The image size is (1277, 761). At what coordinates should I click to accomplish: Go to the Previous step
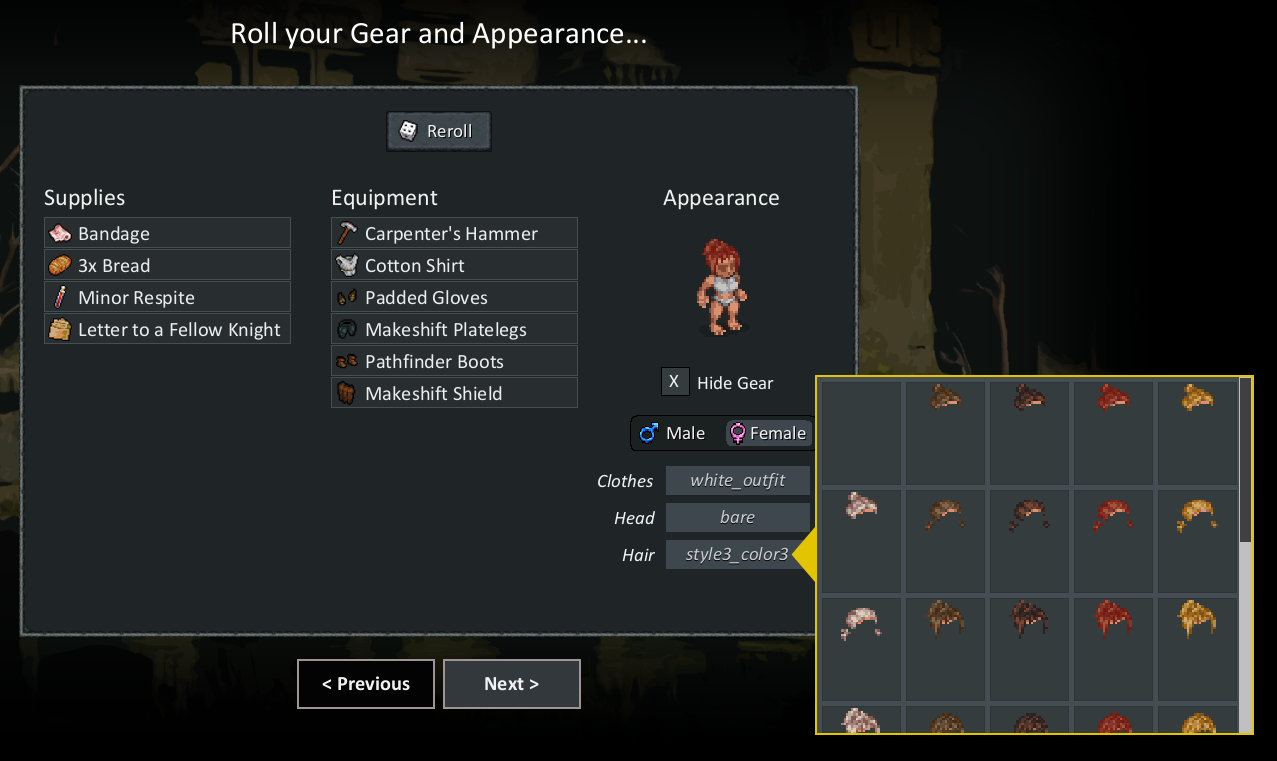point(366,684)
